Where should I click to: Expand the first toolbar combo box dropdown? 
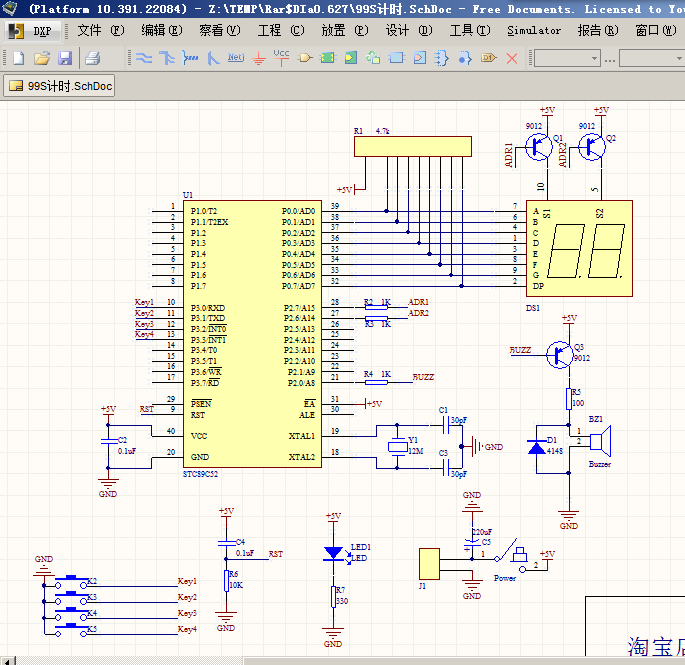click(595, 58)
